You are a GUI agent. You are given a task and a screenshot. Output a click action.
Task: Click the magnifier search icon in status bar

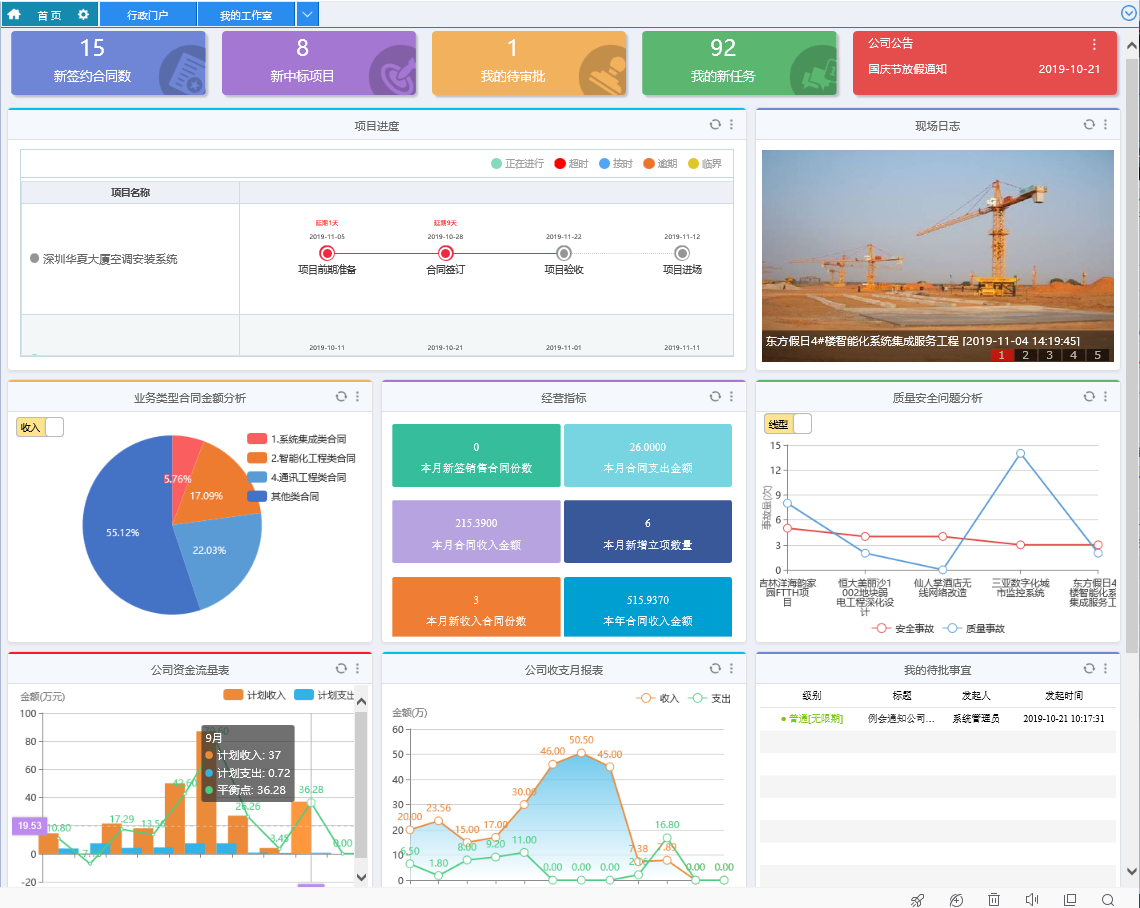1108,900
